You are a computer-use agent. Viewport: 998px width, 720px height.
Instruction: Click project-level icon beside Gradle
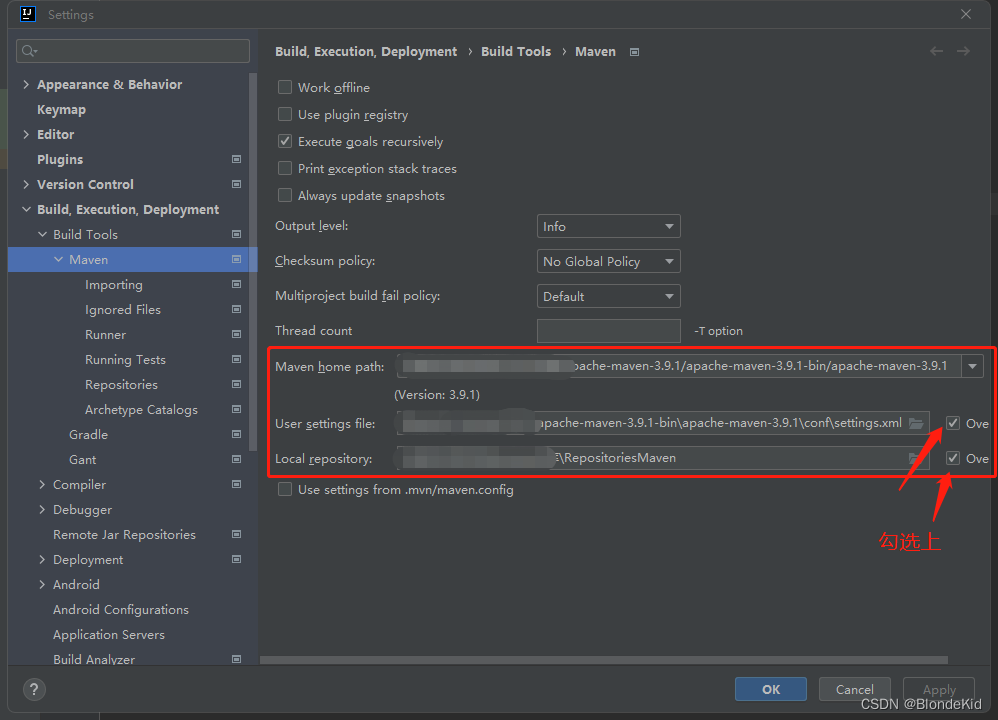[236, 434]
